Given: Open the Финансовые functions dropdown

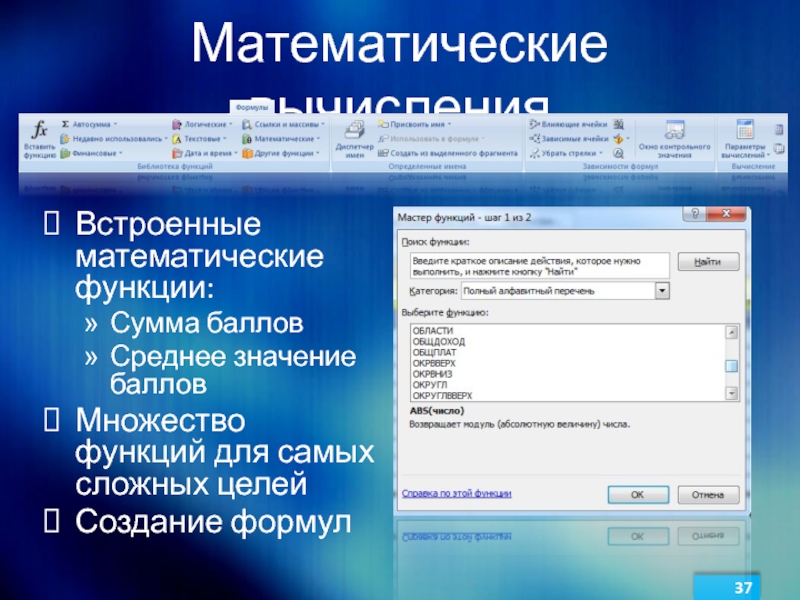Looking at the screenshot, I should click(x=92, y=153).
